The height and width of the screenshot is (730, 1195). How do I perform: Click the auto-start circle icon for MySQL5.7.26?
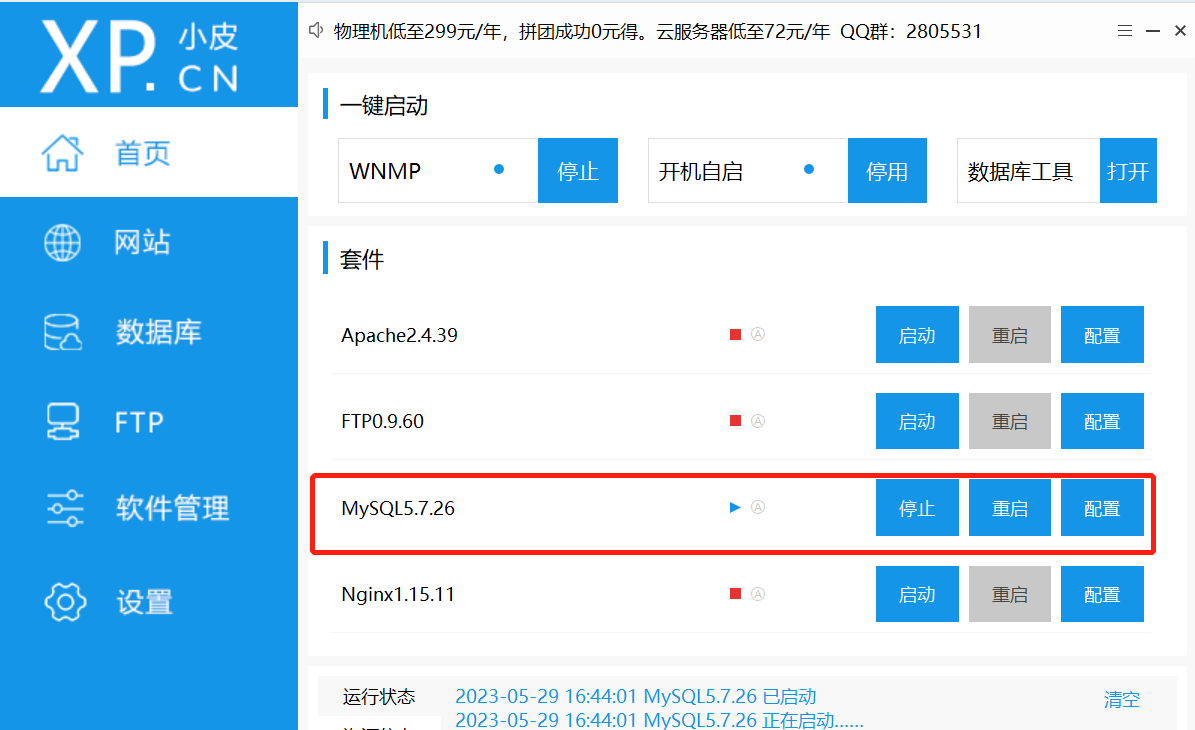tap(758, 507)
